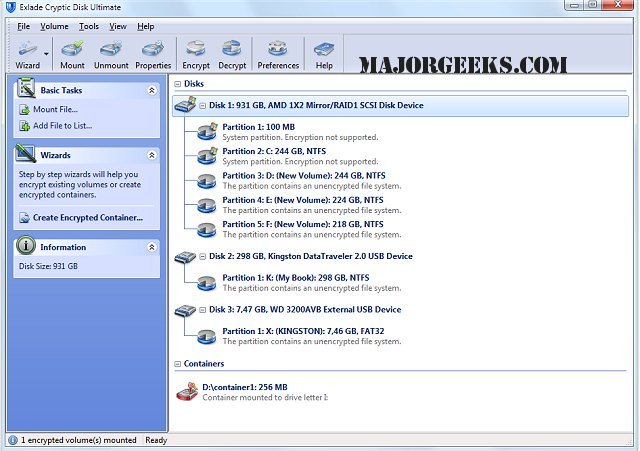Collapse the Disk 3 tree node
The height and width of the screenshot is (451, 640).
202,310
